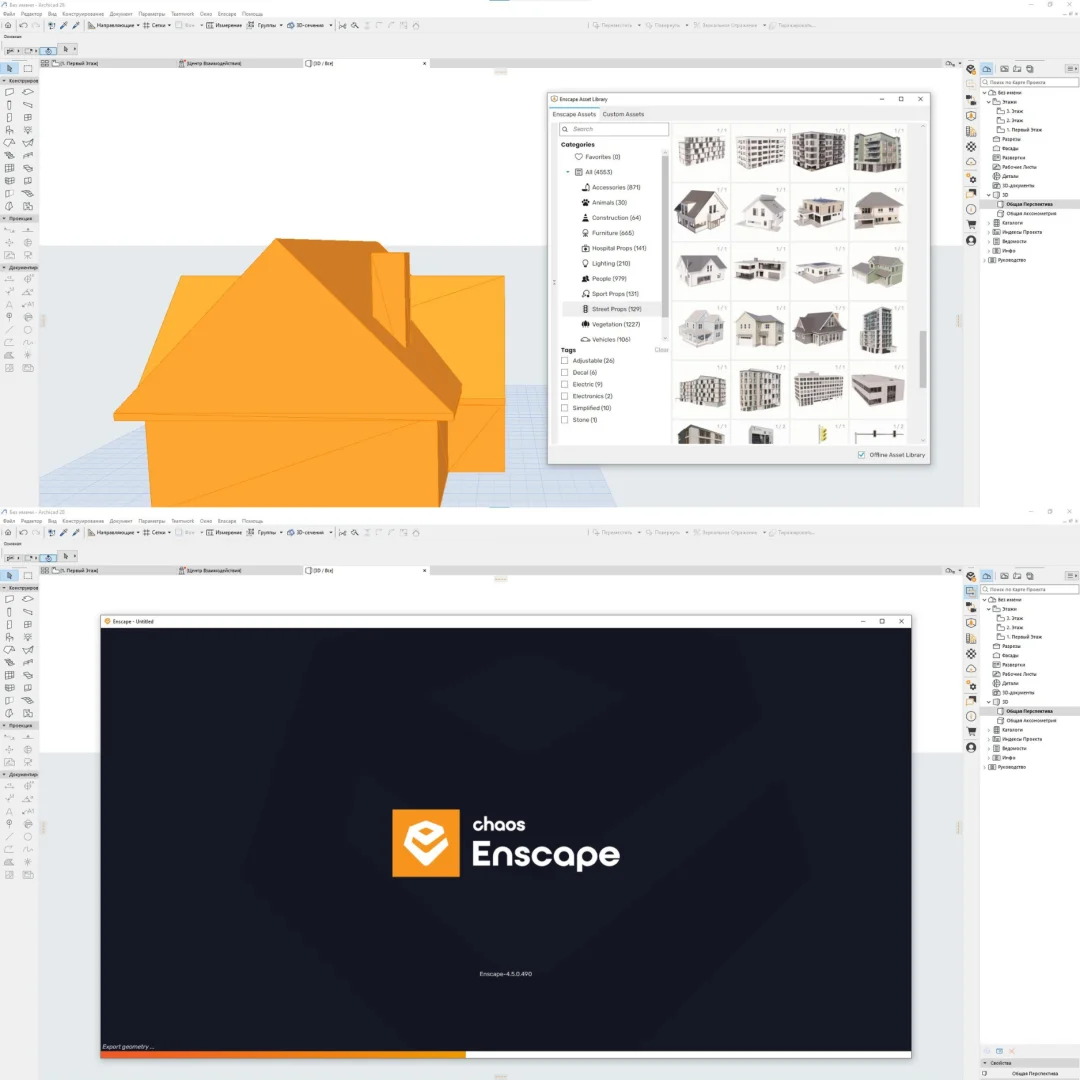The height and width of the screenshot is (1080, 1080).
Task: Open the Furniture chair icon category
Action: pos(584,233)
